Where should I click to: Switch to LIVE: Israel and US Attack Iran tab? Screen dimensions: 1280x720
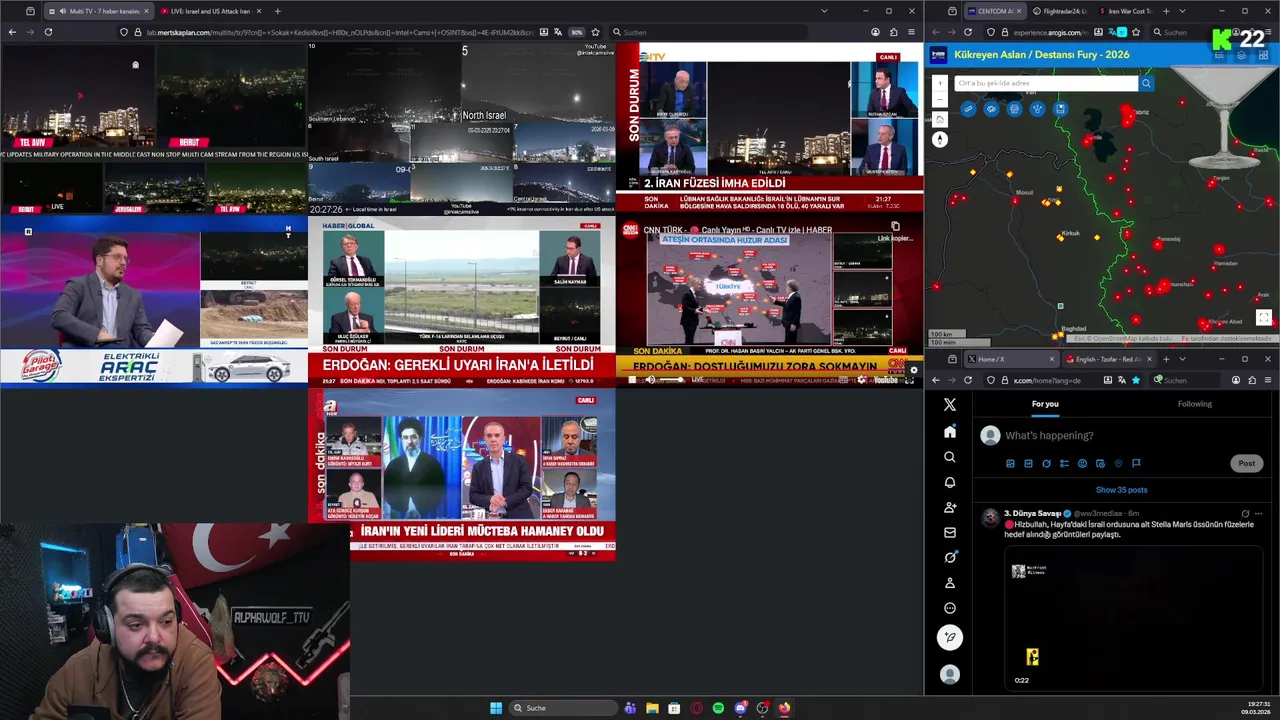211,11
